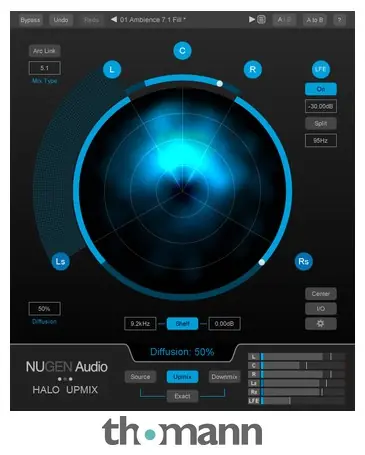This screenshot has height=455, width=365.
Task: Toggle the Exact button
Action: click(182, 396)
